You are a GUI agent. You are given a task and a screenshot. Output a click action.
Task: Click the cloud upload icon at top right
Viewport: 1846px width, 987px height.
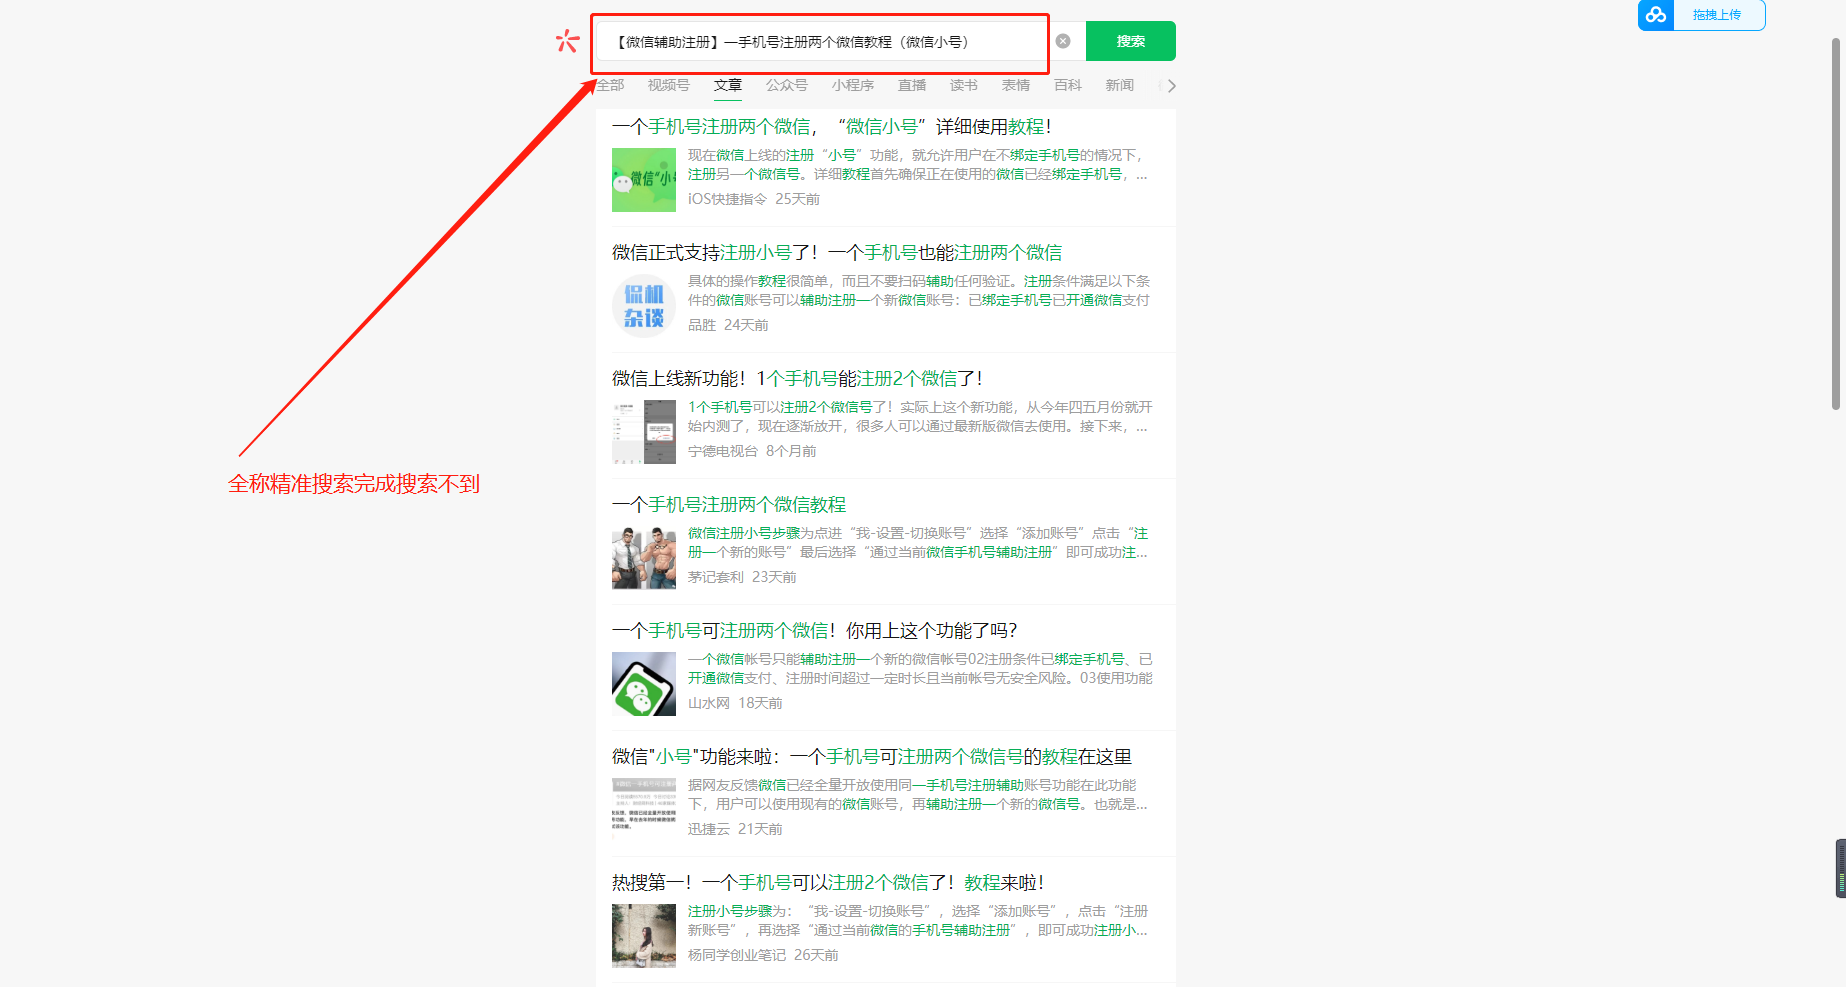(x=1656, y=15)
